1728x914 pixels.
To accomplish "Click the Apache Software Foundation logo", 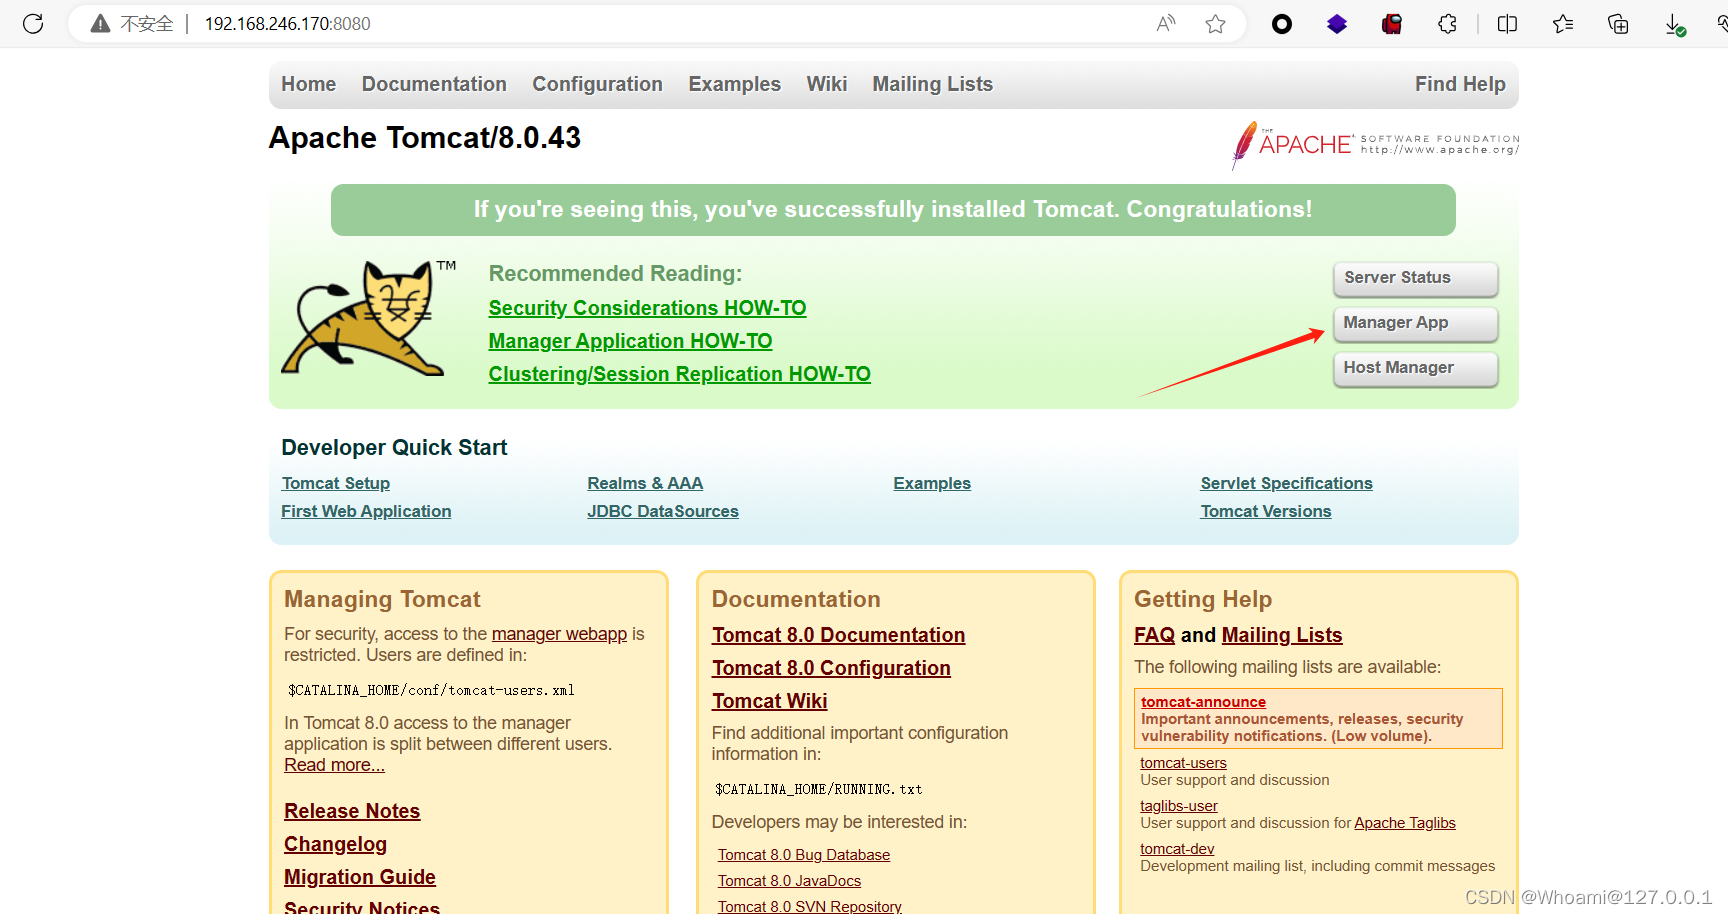I will click(1375, 144).
